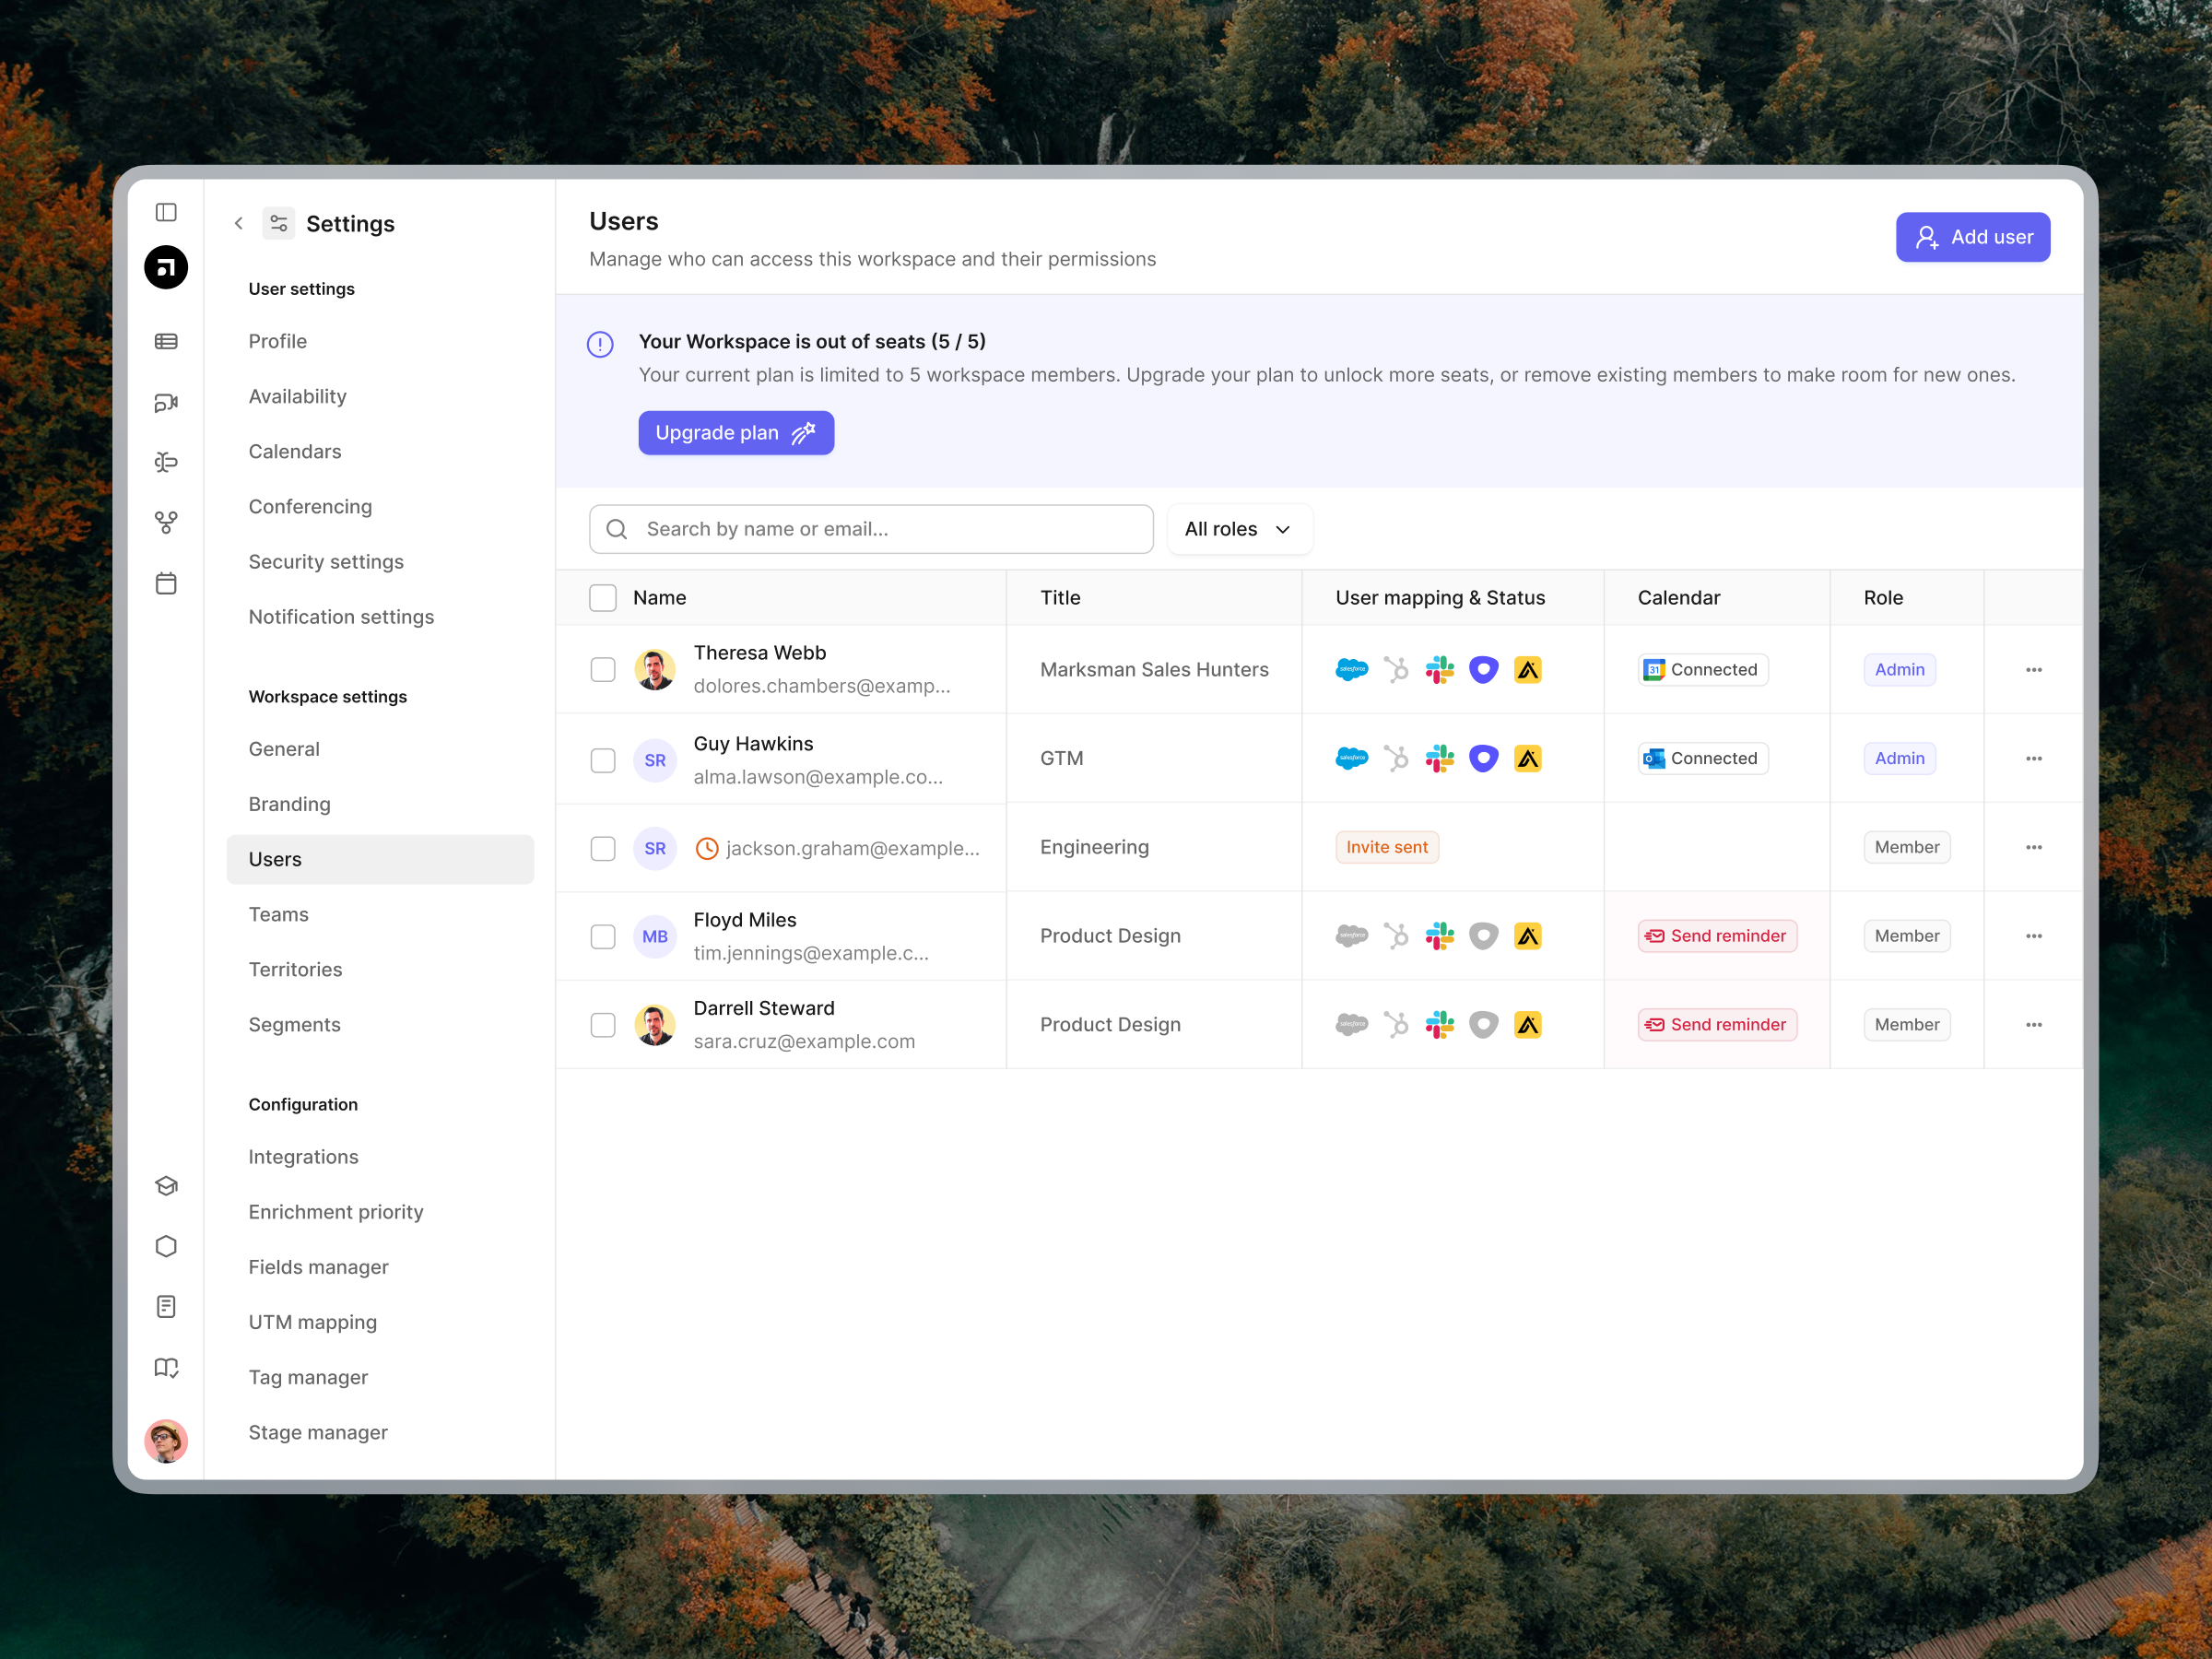
Task: Toggle the select-all checkbox in the Name header
Action: pyautogui.click(x=603, y=597)
